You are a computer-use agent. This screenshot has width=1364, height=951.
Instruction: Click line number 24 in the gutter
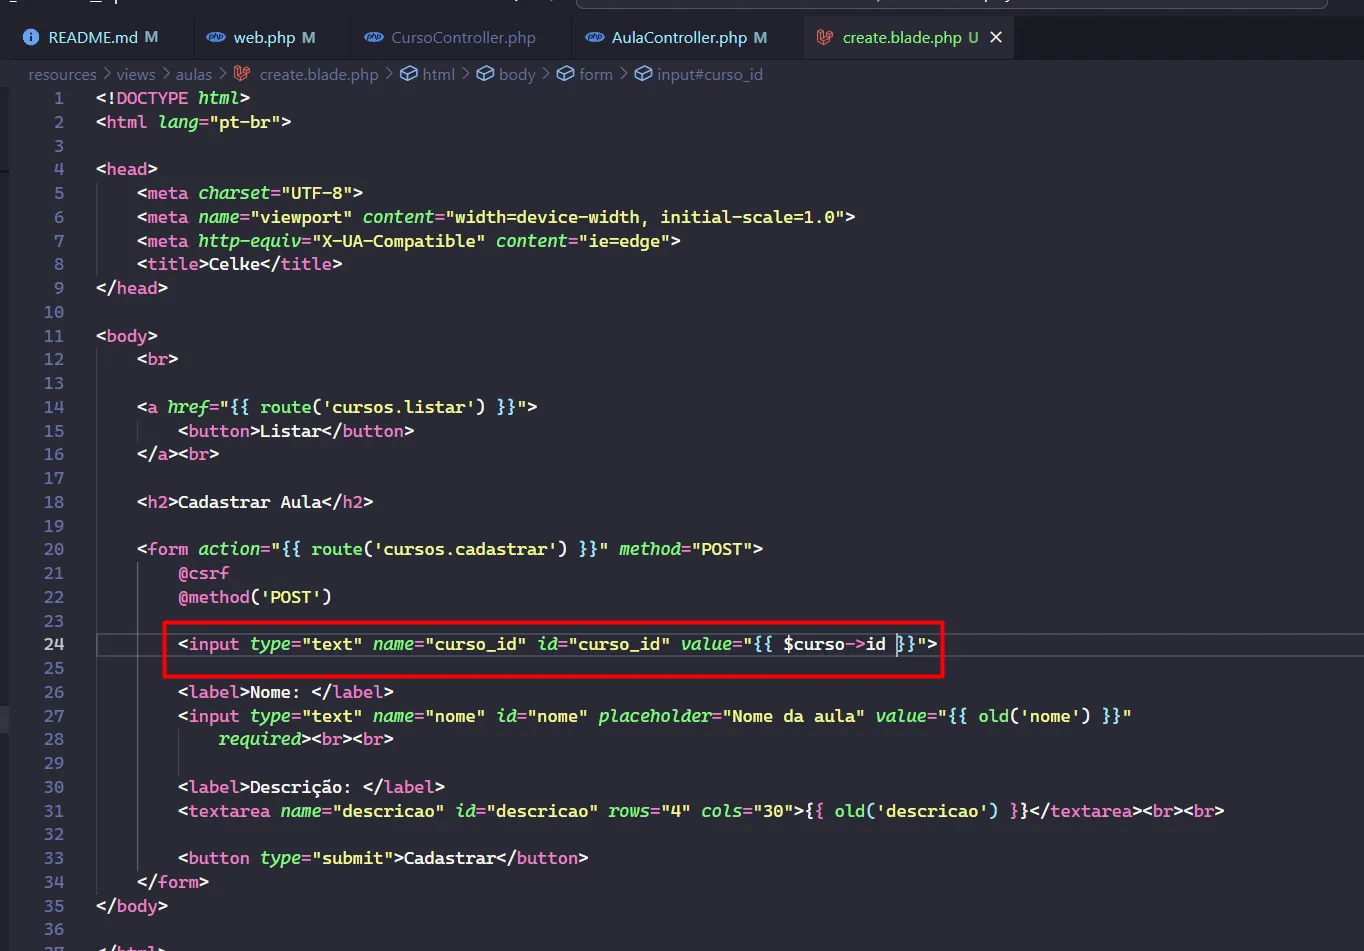(x=54, y=644)
